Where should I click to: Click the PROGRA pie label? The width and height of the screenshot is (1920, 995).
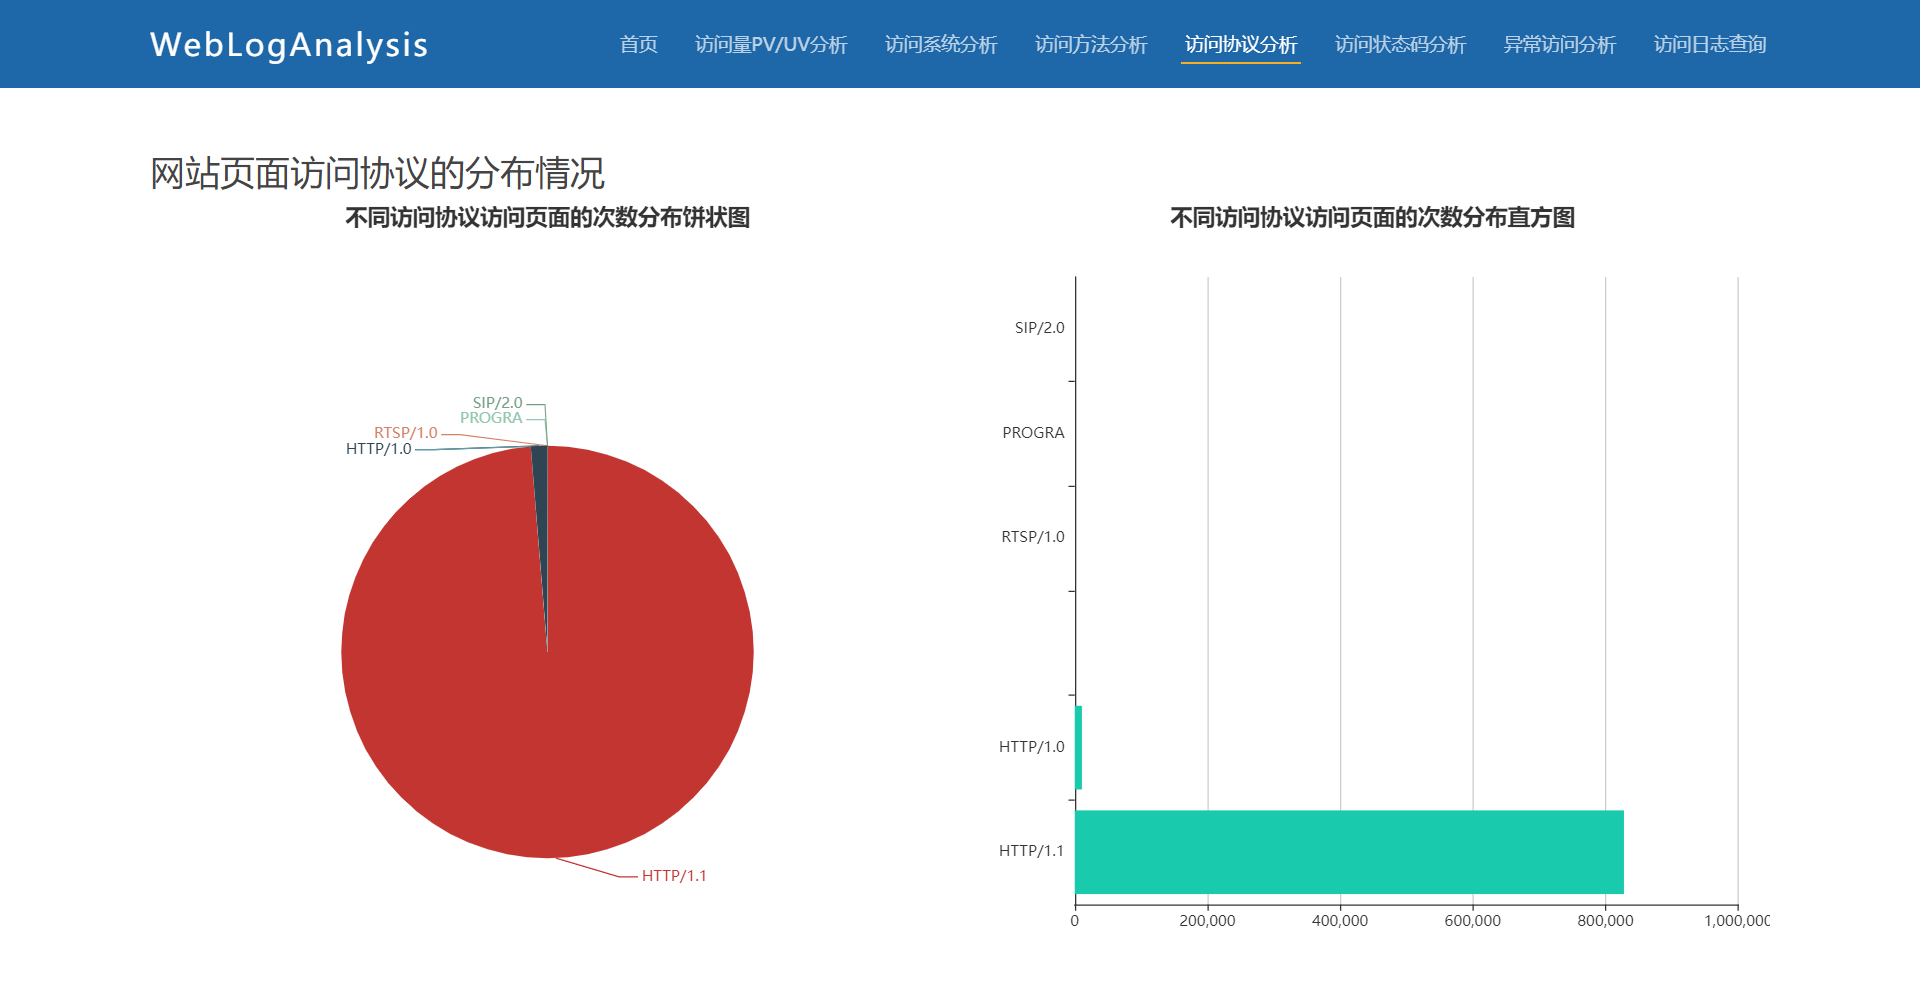(491, 418)
